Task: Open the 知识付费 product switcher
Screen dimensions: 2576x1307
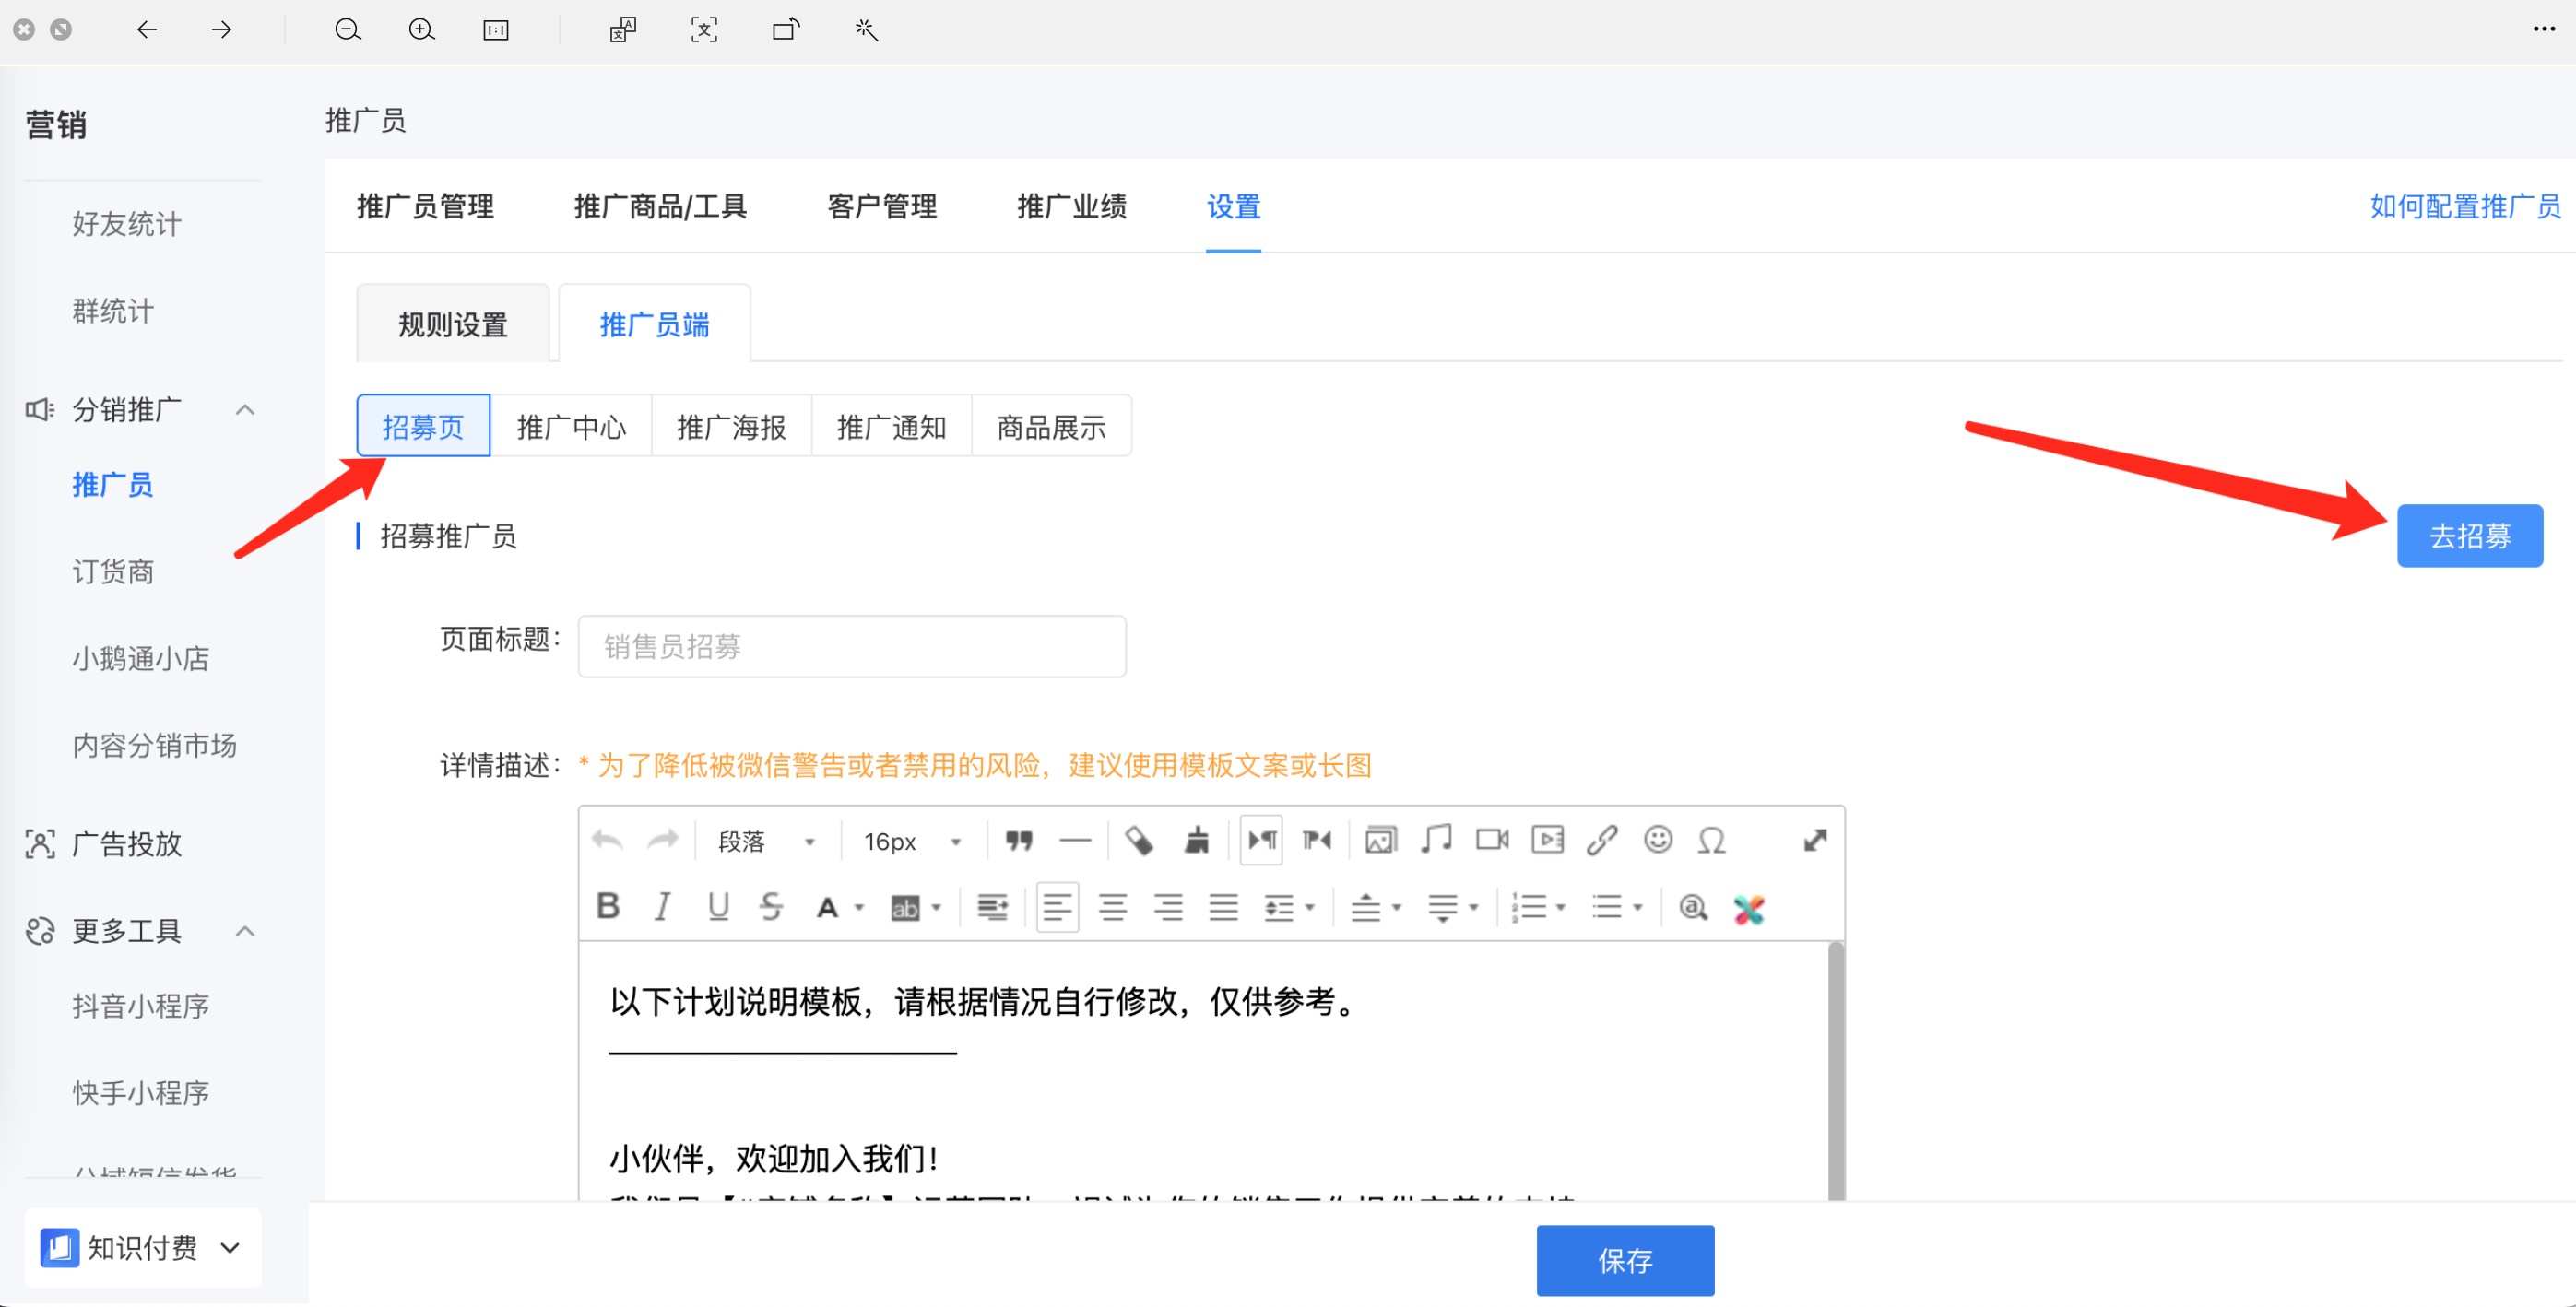Action: tap(142, 1247)
